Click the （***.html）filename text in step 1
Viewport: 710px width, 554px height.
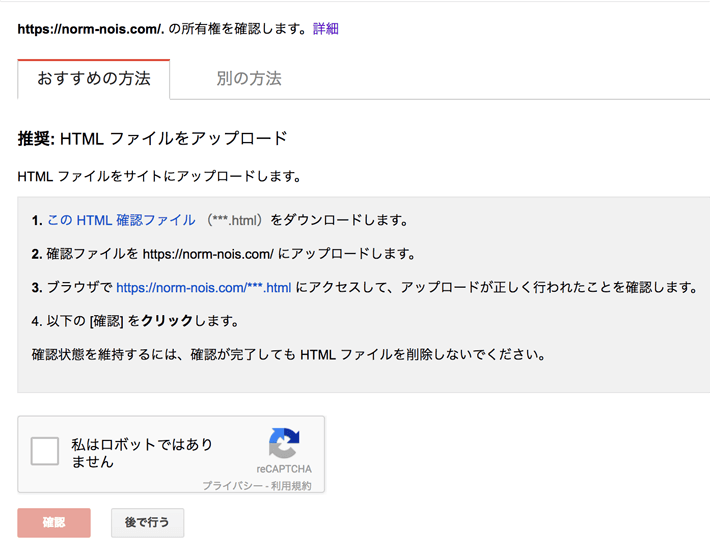pyautogui.click(x=234, y=220)
